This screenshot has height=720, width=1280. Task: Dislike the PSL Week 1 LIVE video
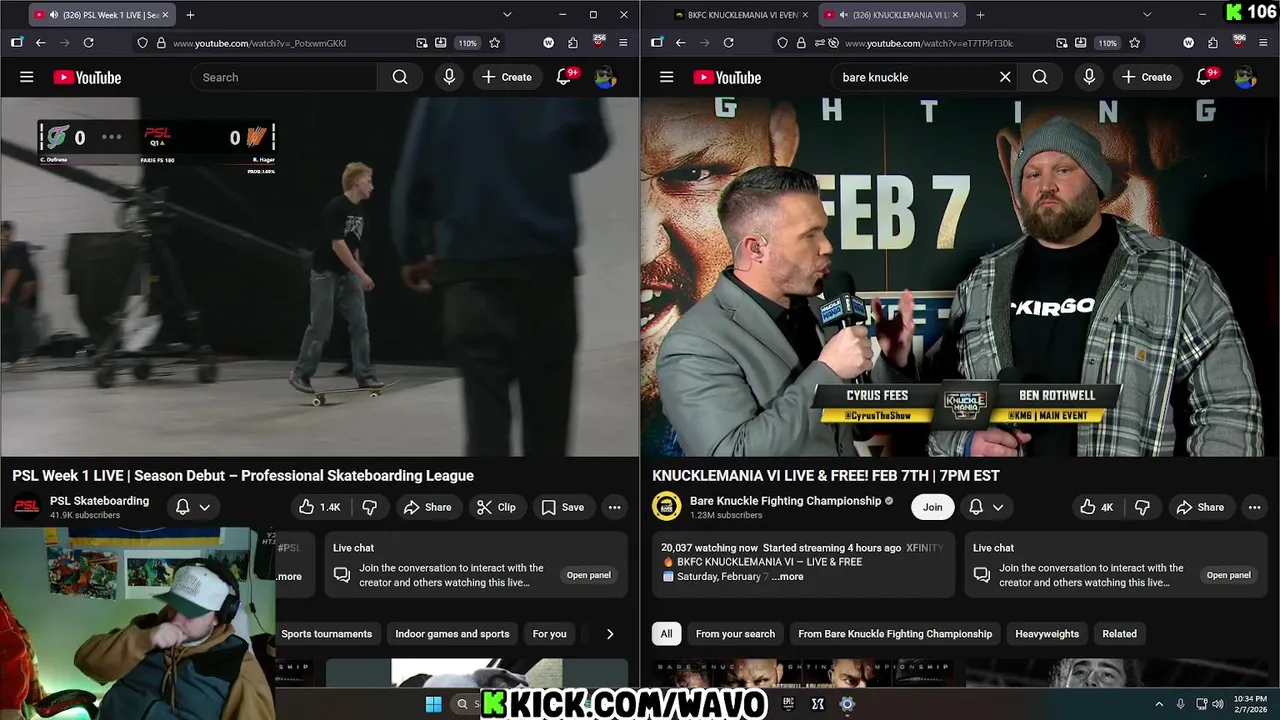(369, 507)
